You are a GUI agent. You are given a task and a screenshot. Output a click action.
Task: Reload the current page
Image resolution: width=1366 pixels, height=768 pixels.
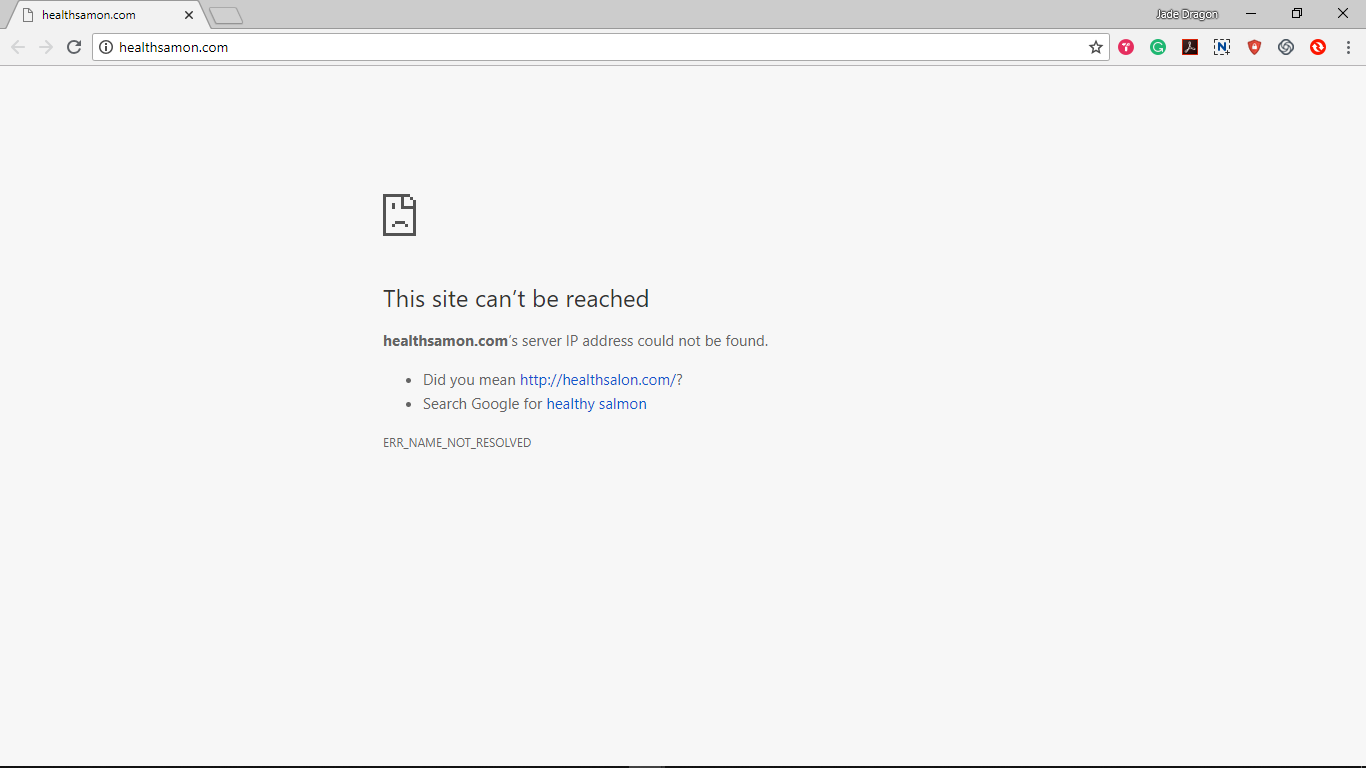[x=74, y=47]
